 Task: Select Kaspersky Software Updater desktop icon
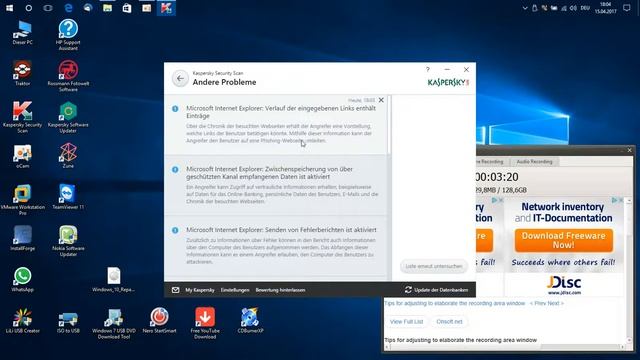[x=68, y=118]
